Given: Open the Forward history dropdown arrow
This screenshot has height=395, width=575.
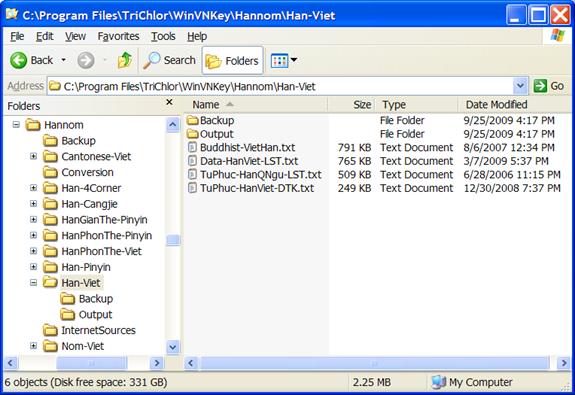Looking at the screenshot, I should (x=105, y=60).
